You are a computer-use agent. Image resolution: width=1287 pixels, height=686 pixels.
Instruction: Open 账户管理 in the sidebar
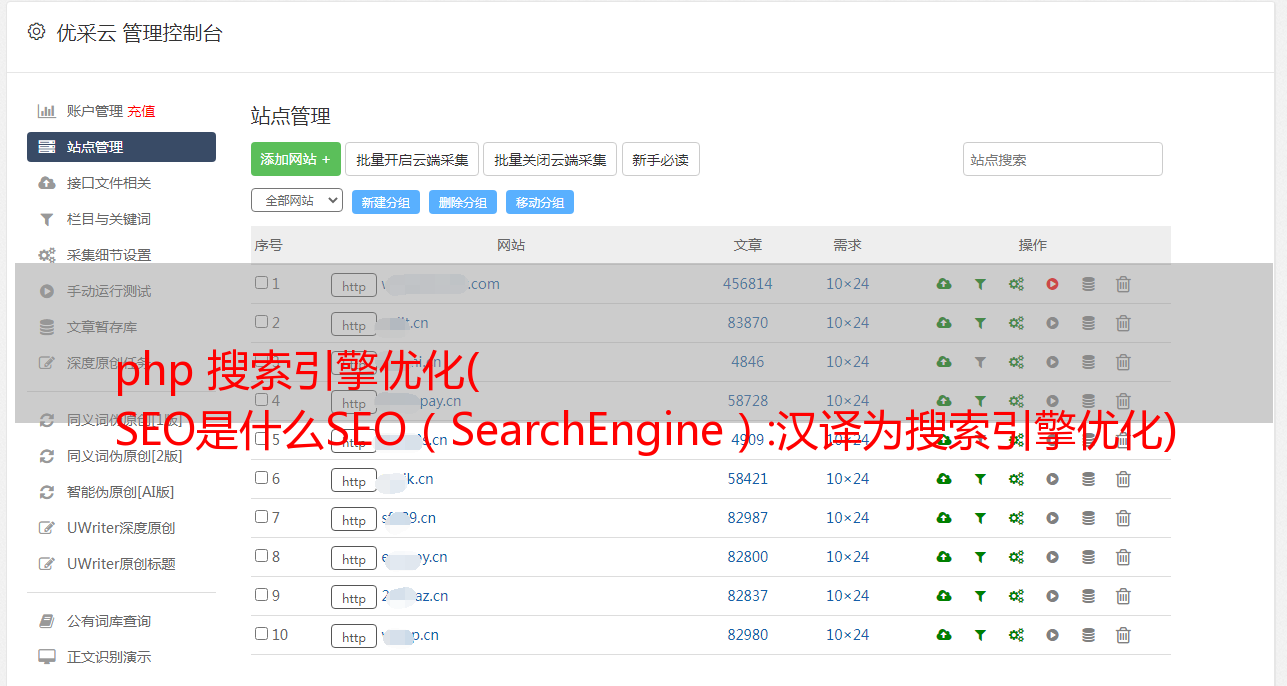pos(94,111)
